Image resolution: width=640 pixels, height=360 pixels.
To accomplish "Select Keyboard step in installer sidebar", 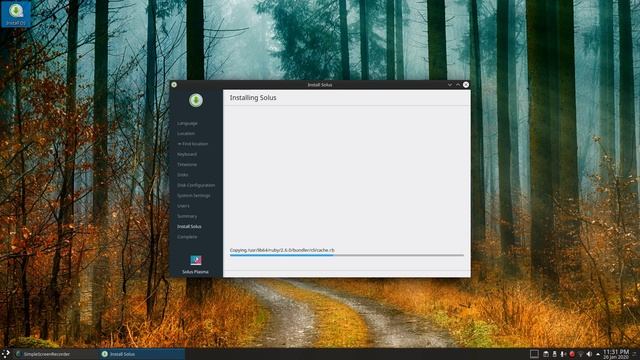I will point(187,154).
